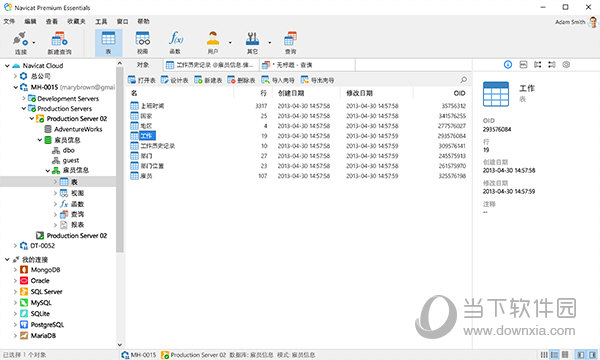This screenshot has height=360, width=600.
Task: Click the magnifier search icon above table list
Action: [463, 80]
